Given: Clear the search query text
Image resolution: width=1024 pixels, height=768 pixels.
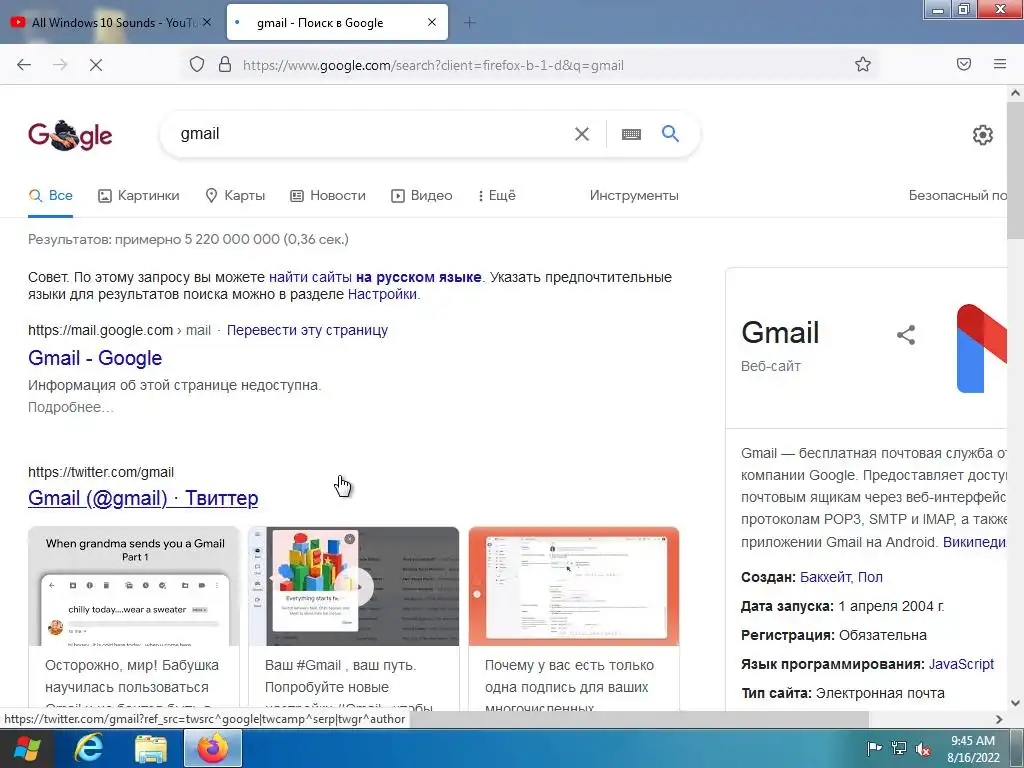Looking at the screenshot, I should tap(581, 134).
